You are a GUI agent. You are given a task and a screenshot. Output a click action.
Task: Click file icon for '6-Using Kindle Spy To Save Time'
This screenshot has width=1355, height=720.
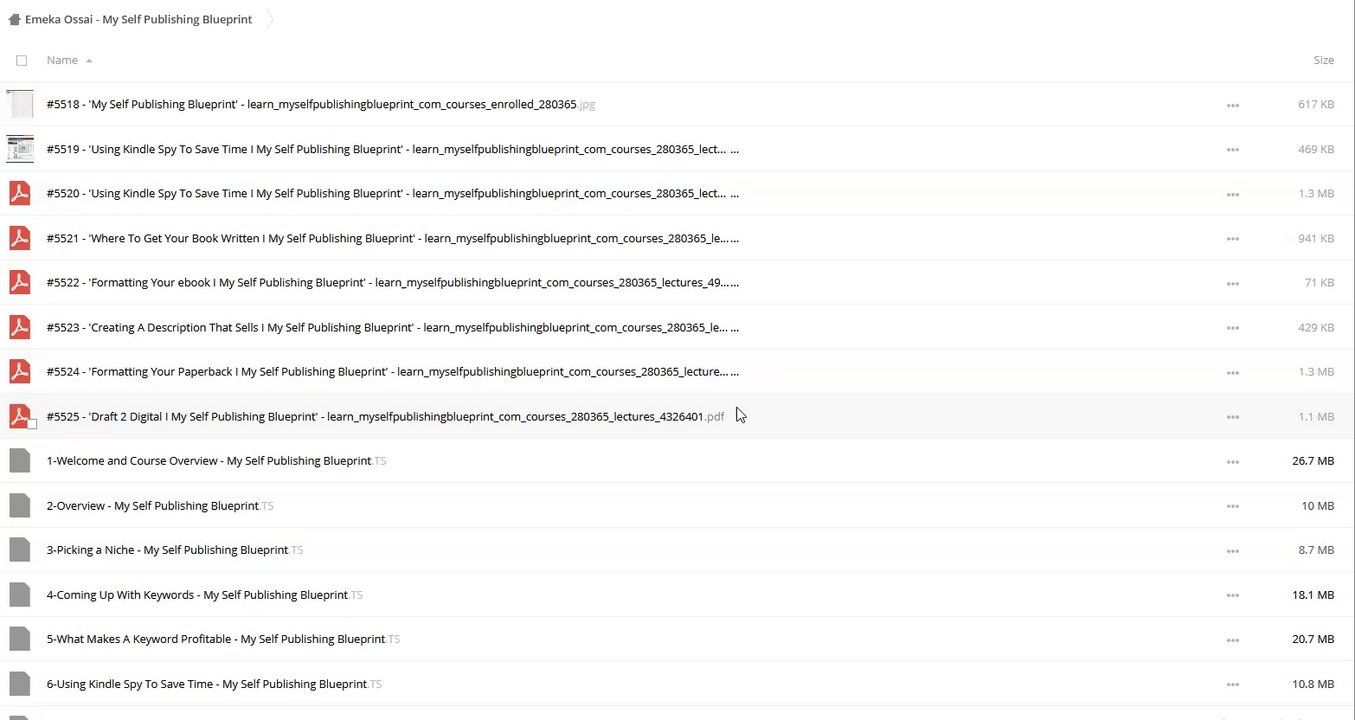click(20, 684)
